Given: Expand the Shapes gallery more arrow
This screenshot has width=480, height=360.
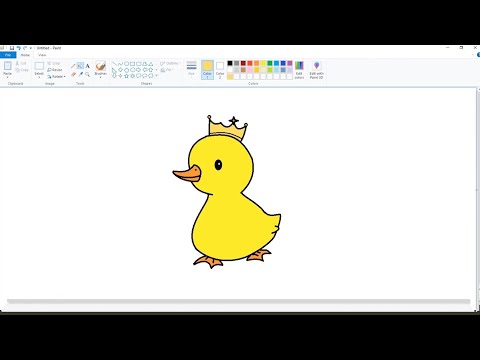Looking at the screenshot, I should tap(156, 76).
